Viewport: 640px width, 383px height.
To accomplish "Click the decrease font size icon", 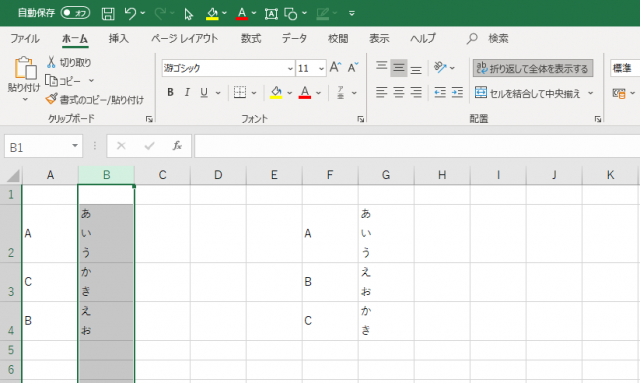I will 353,67.
